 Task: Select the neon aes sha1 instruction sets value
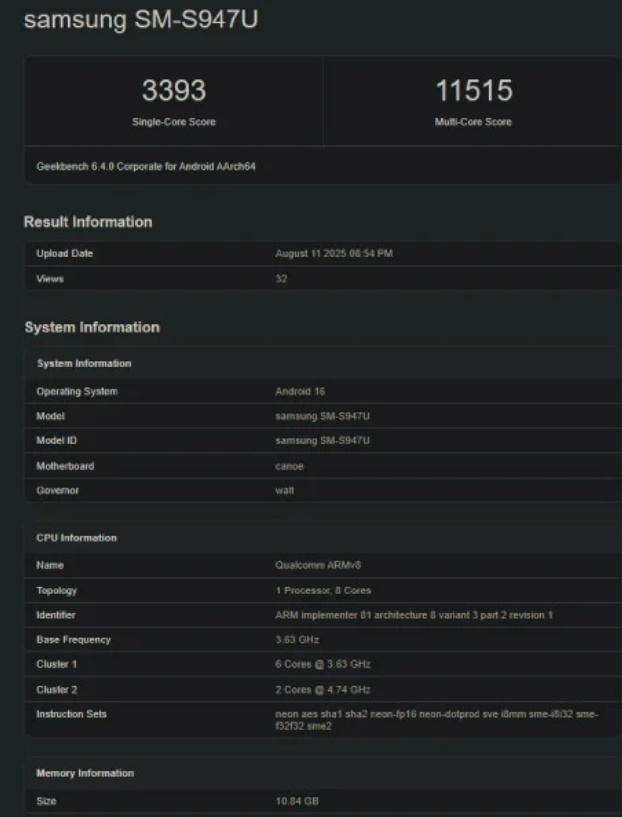(437, 720)
